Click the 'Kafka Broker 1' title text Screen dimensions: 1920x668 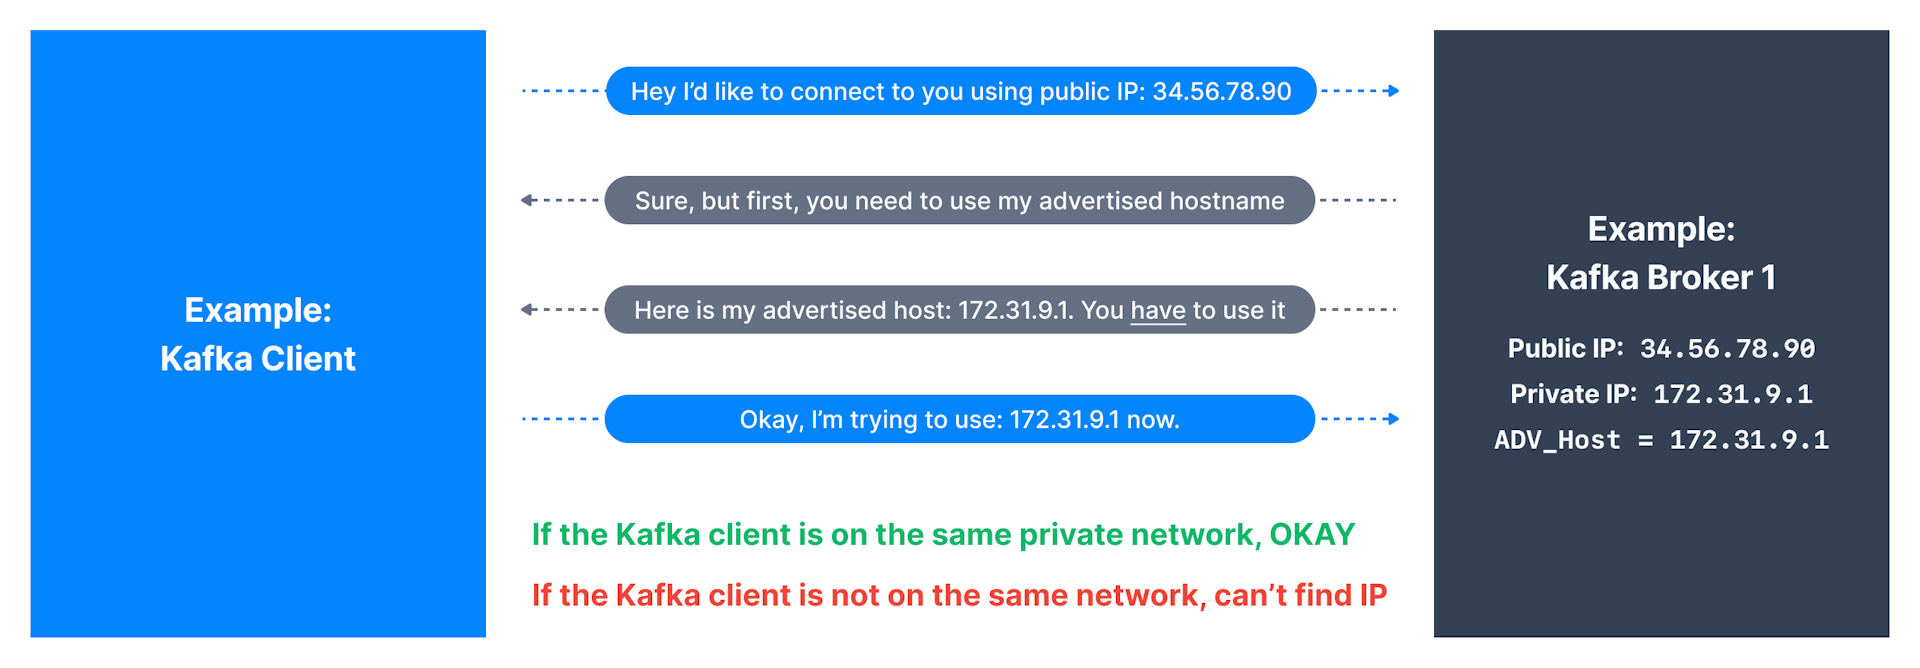[x=1661, y=277]
